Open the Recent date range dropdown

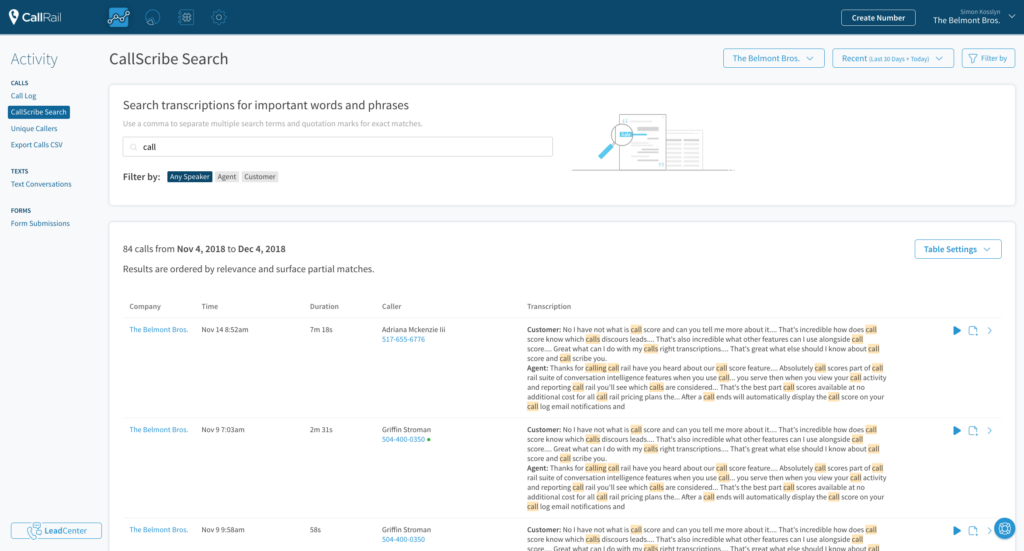tap(893, 58)
